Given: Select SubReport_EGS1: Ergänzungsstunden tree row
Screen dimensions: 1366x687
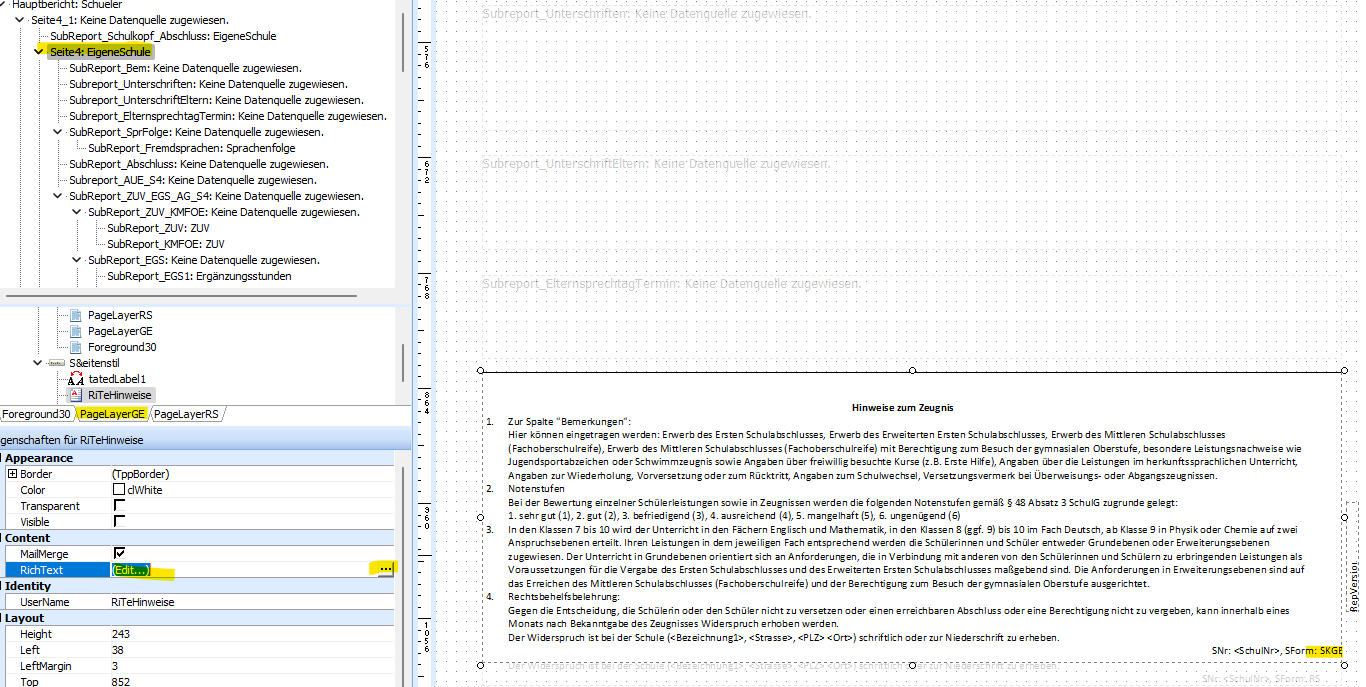Looking at the screenshot, I should tap(199, 276).
